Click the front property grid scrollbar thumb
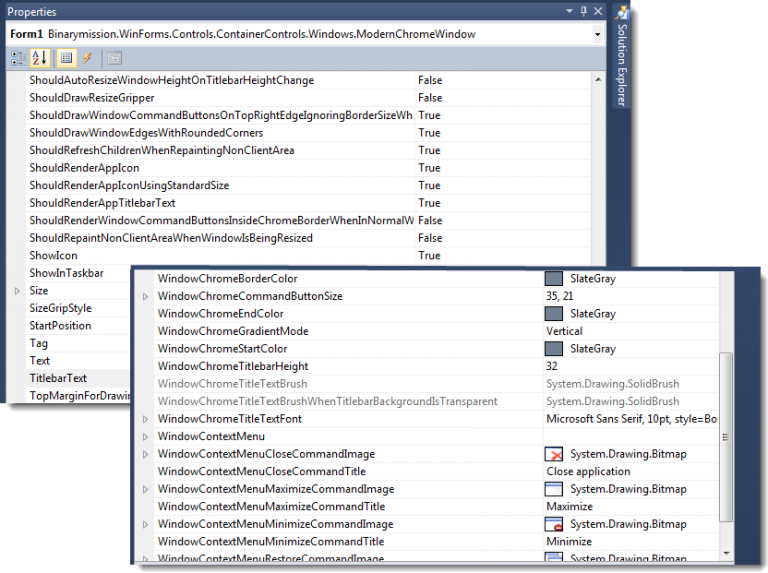 point(726,437)
